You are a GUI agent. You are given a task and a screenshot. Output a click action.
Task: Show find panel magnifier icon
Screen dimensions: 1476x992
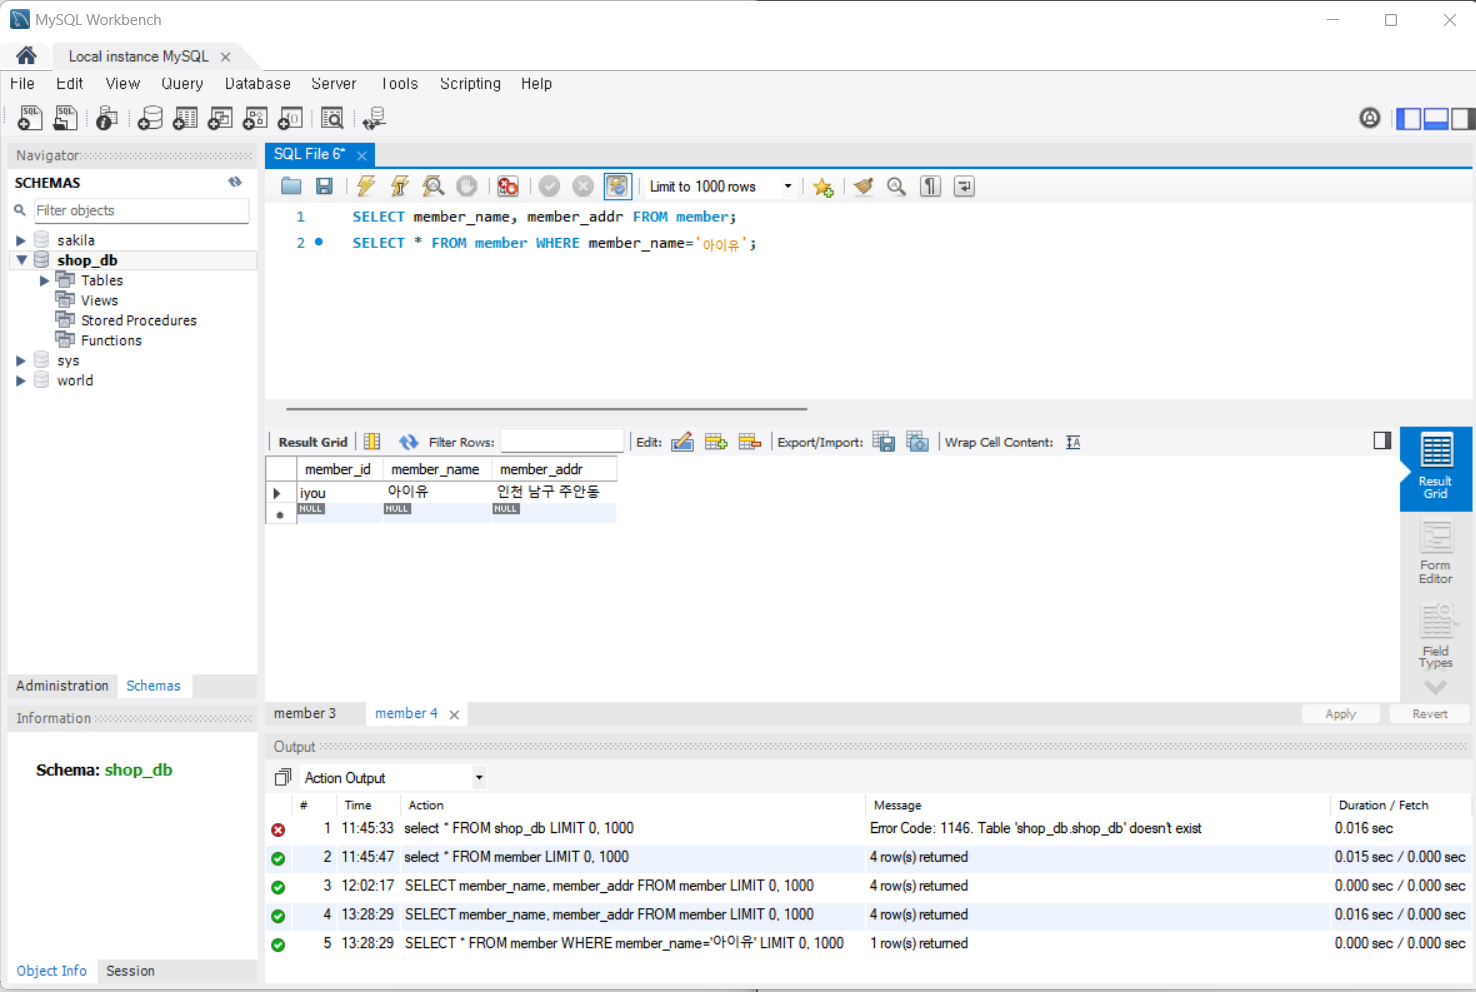897,186
